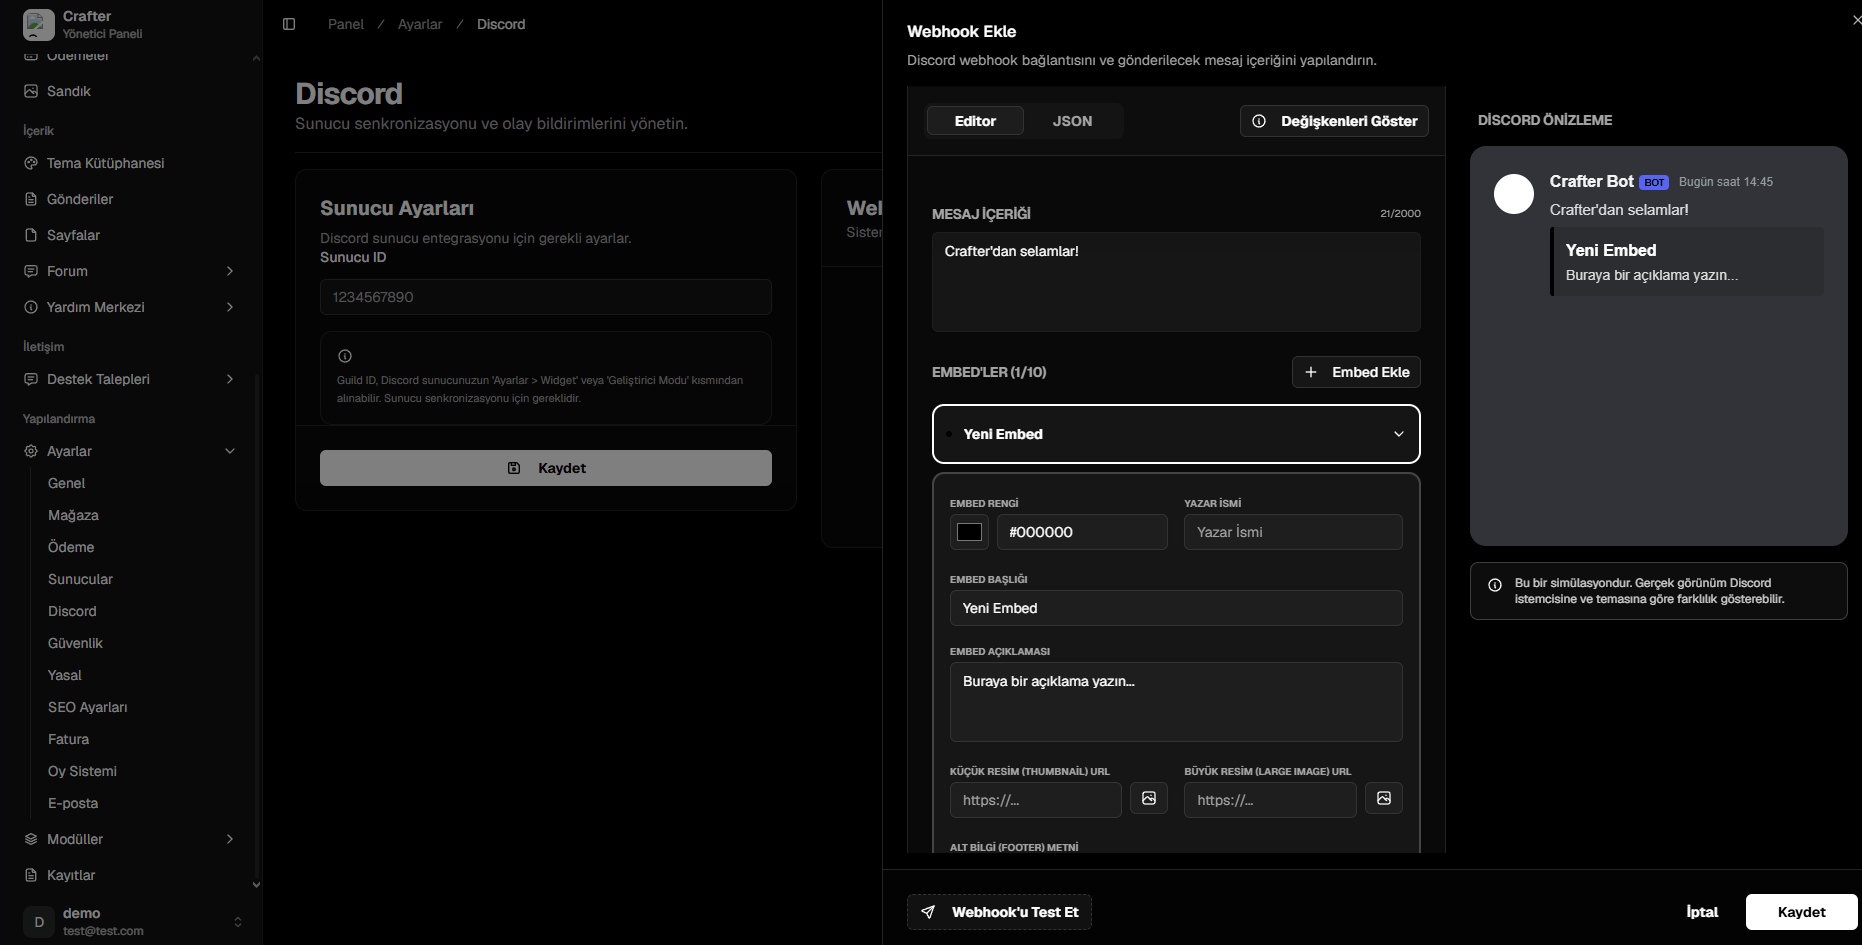Switch to the Editor tab

[x=975, y=121]
